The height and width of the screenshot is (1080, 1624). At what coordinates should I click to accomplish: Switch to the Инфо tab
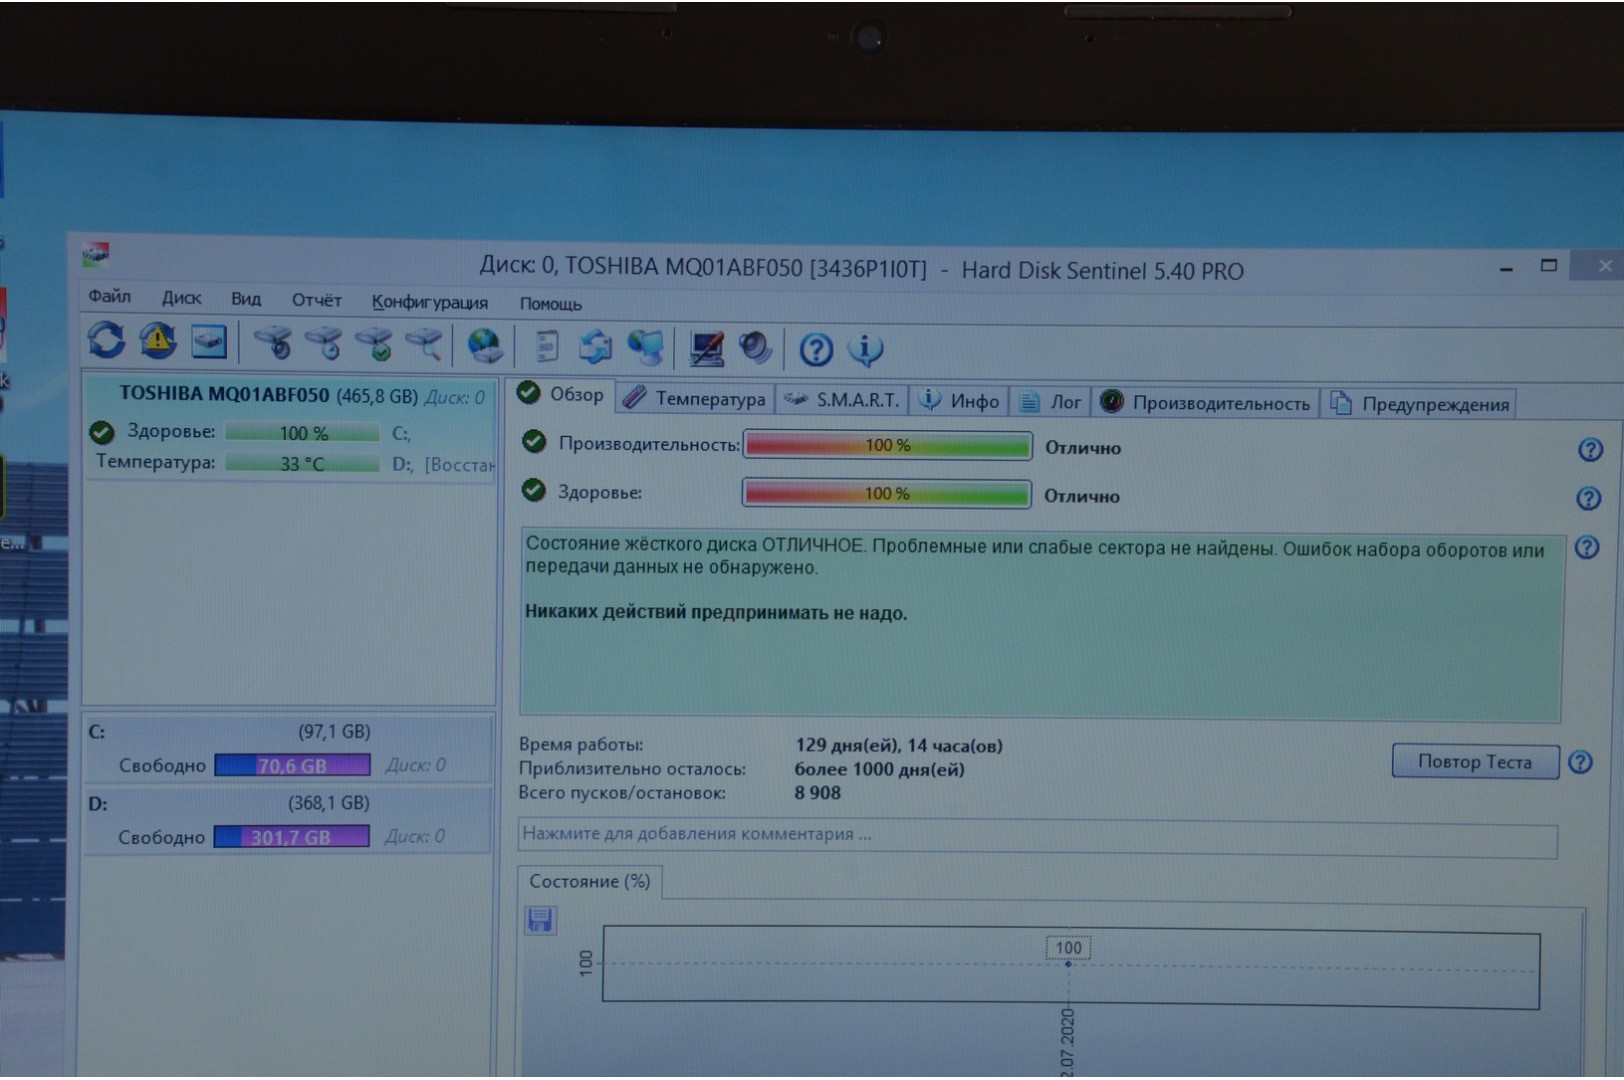(x=959, y=401)
